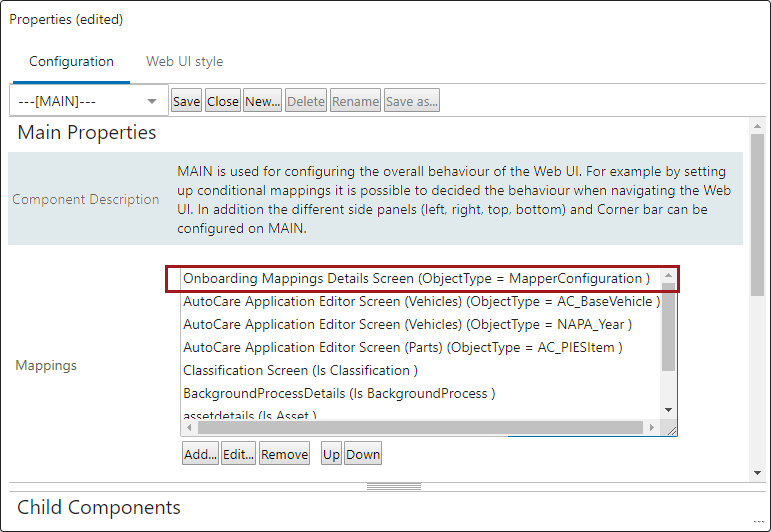Click the New... button
Viewport: 771px width, 532px height.
[262, 101]
